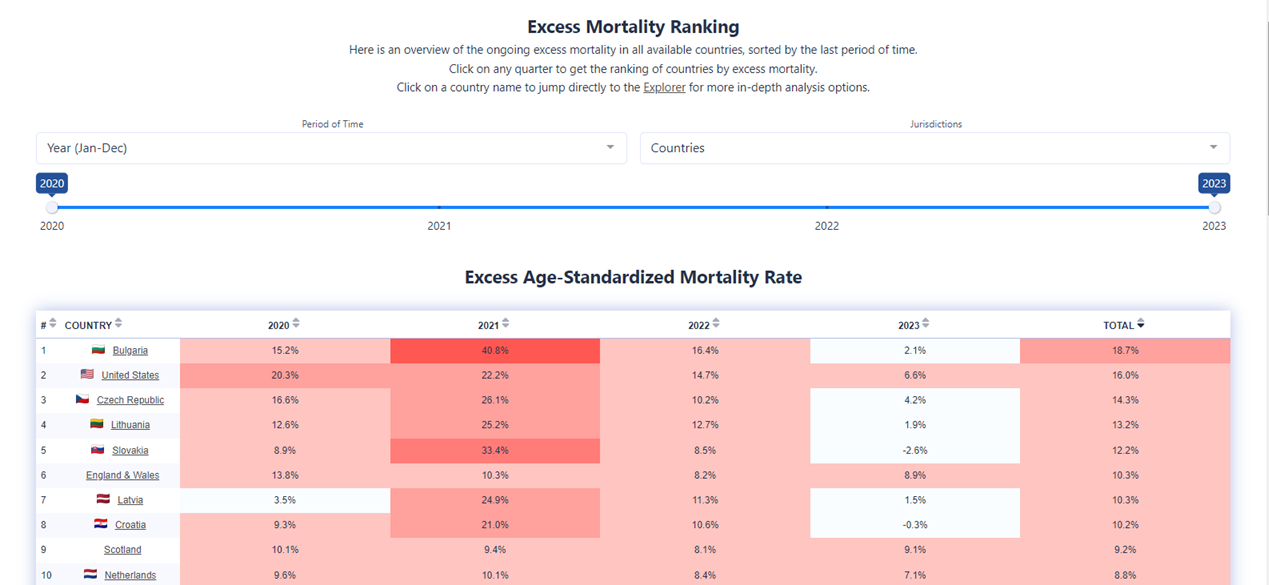The width and height of the screenshot is (1269, 585).
Task: Open the Explorer link
Action: click(664, 87)
